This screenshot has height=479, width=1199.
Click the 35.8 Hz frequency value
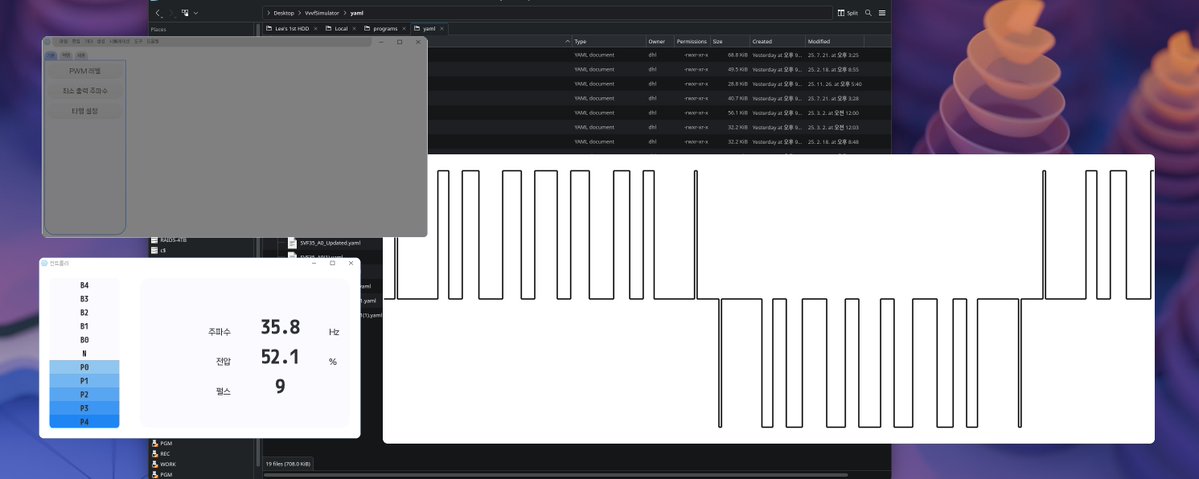[x=280, y=327]
